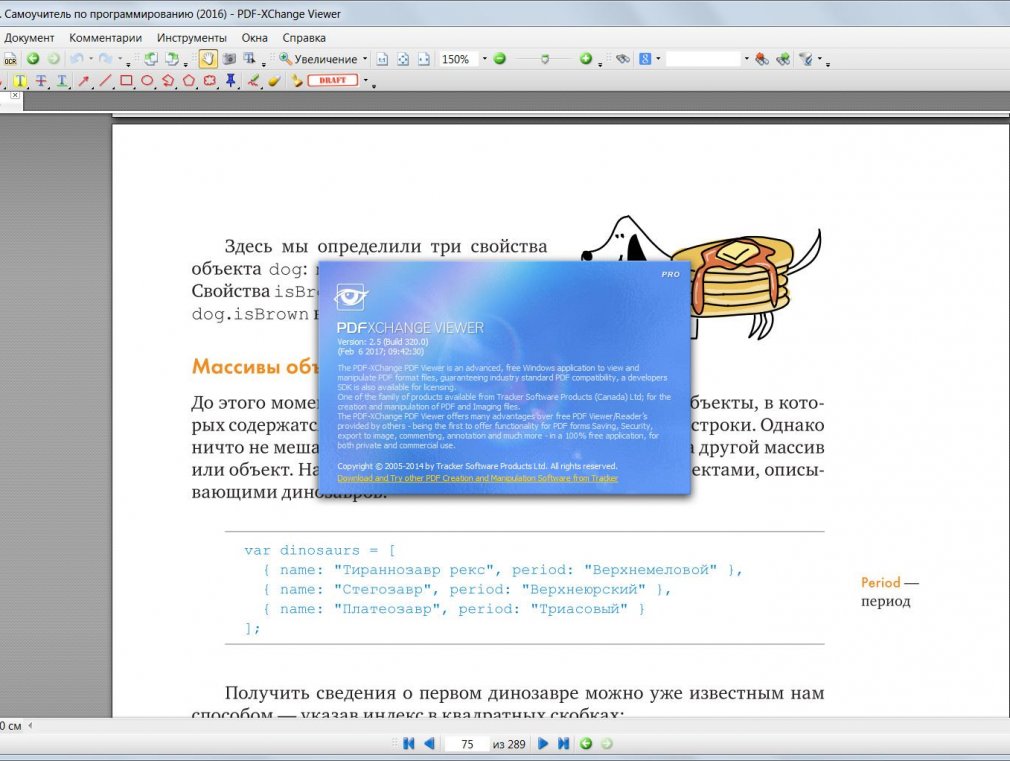
Task: Adjust the zoom slider handle
Action: click(545, 59)
